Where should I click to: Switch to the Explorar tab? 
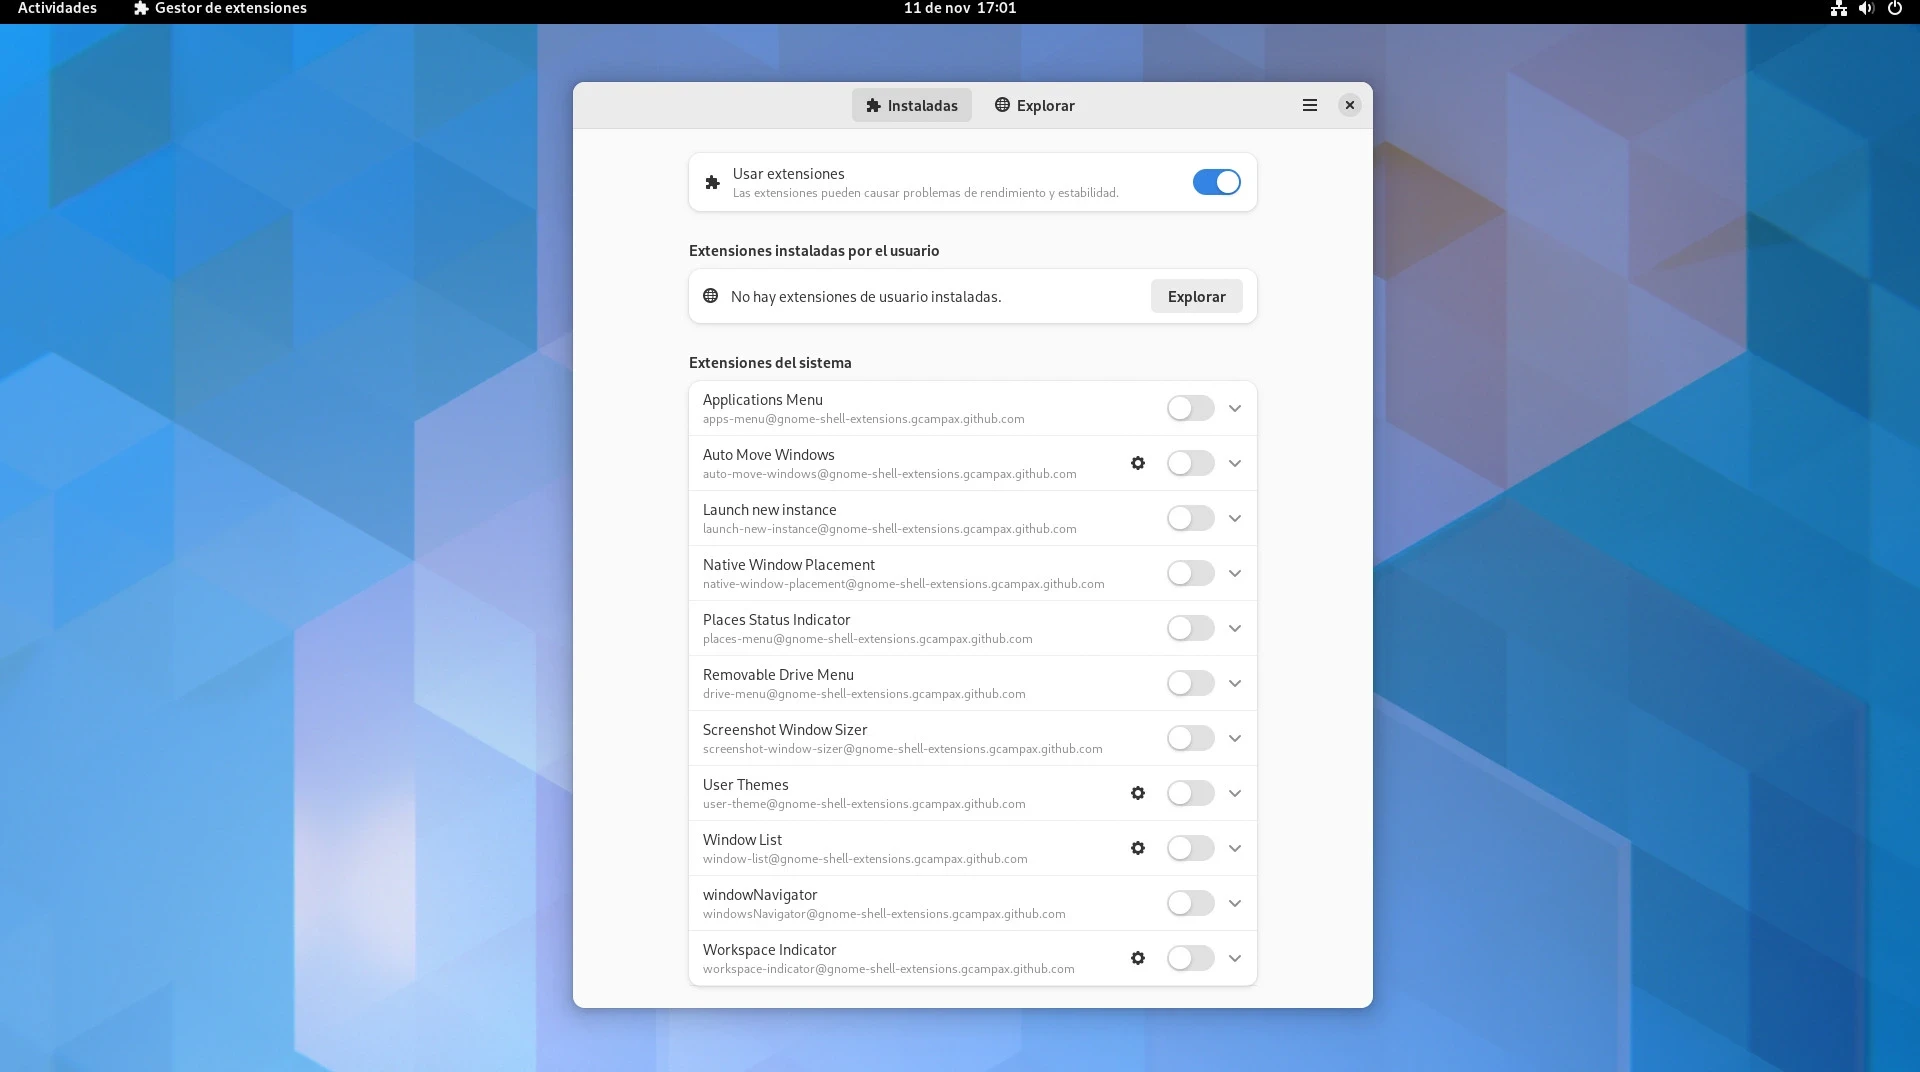(x=1034, y=105)
